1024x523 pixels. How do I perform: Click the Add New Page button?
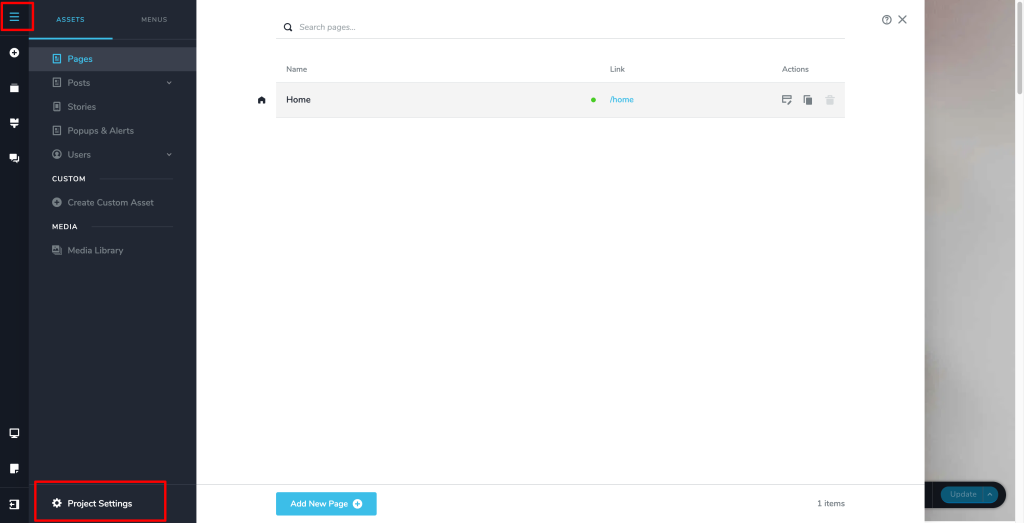click(326, 504)
